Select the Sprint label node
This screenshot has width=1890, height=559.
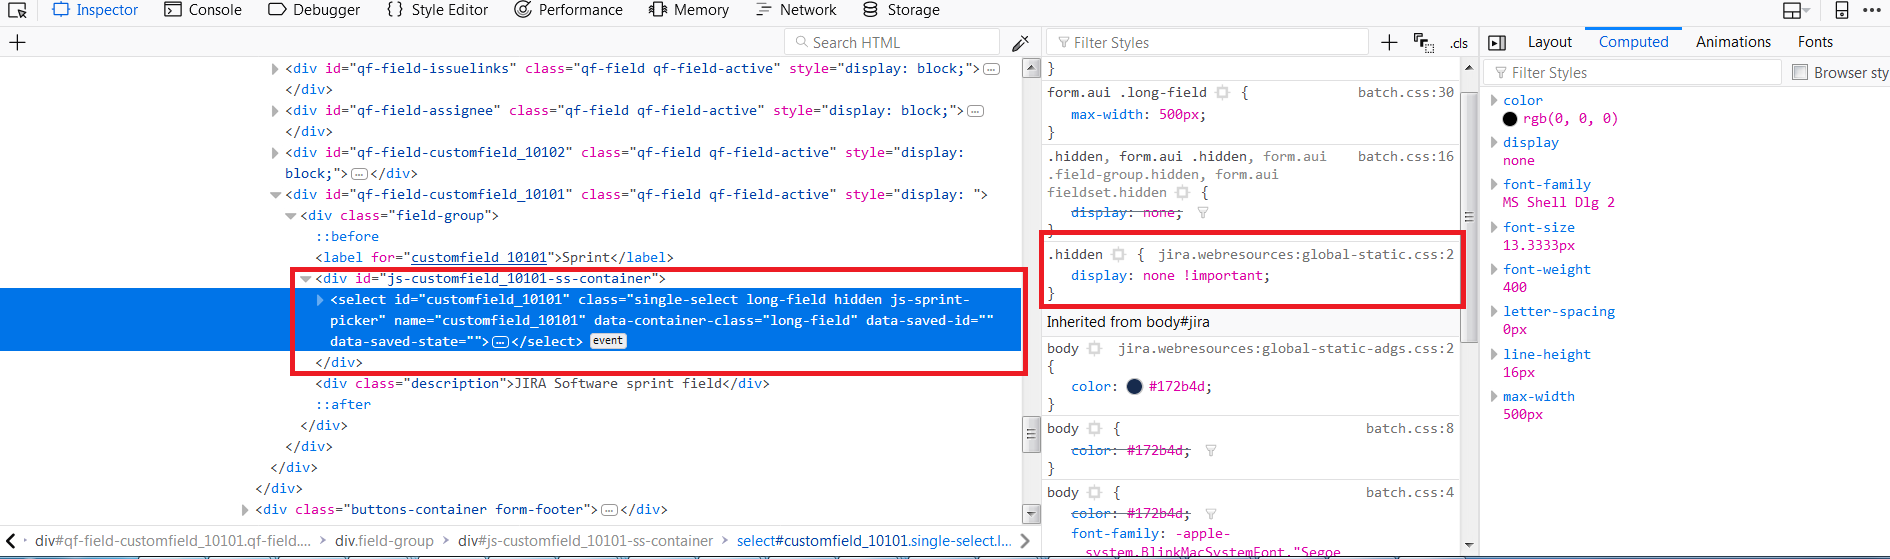click(x=494, y=258)
